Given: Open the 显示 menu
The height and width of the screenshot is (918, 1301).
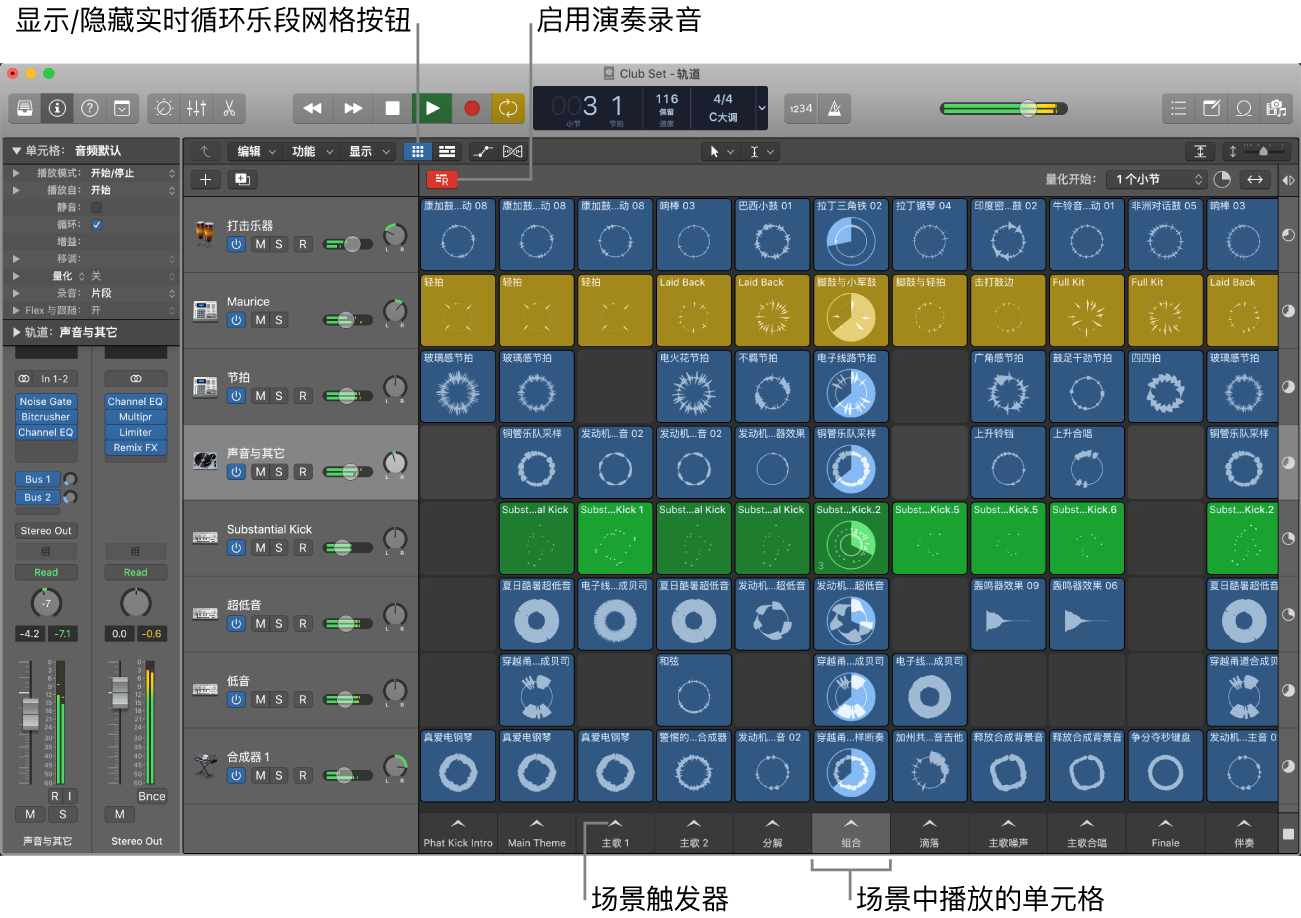Looking at the screenshot, I should point(370,151).
